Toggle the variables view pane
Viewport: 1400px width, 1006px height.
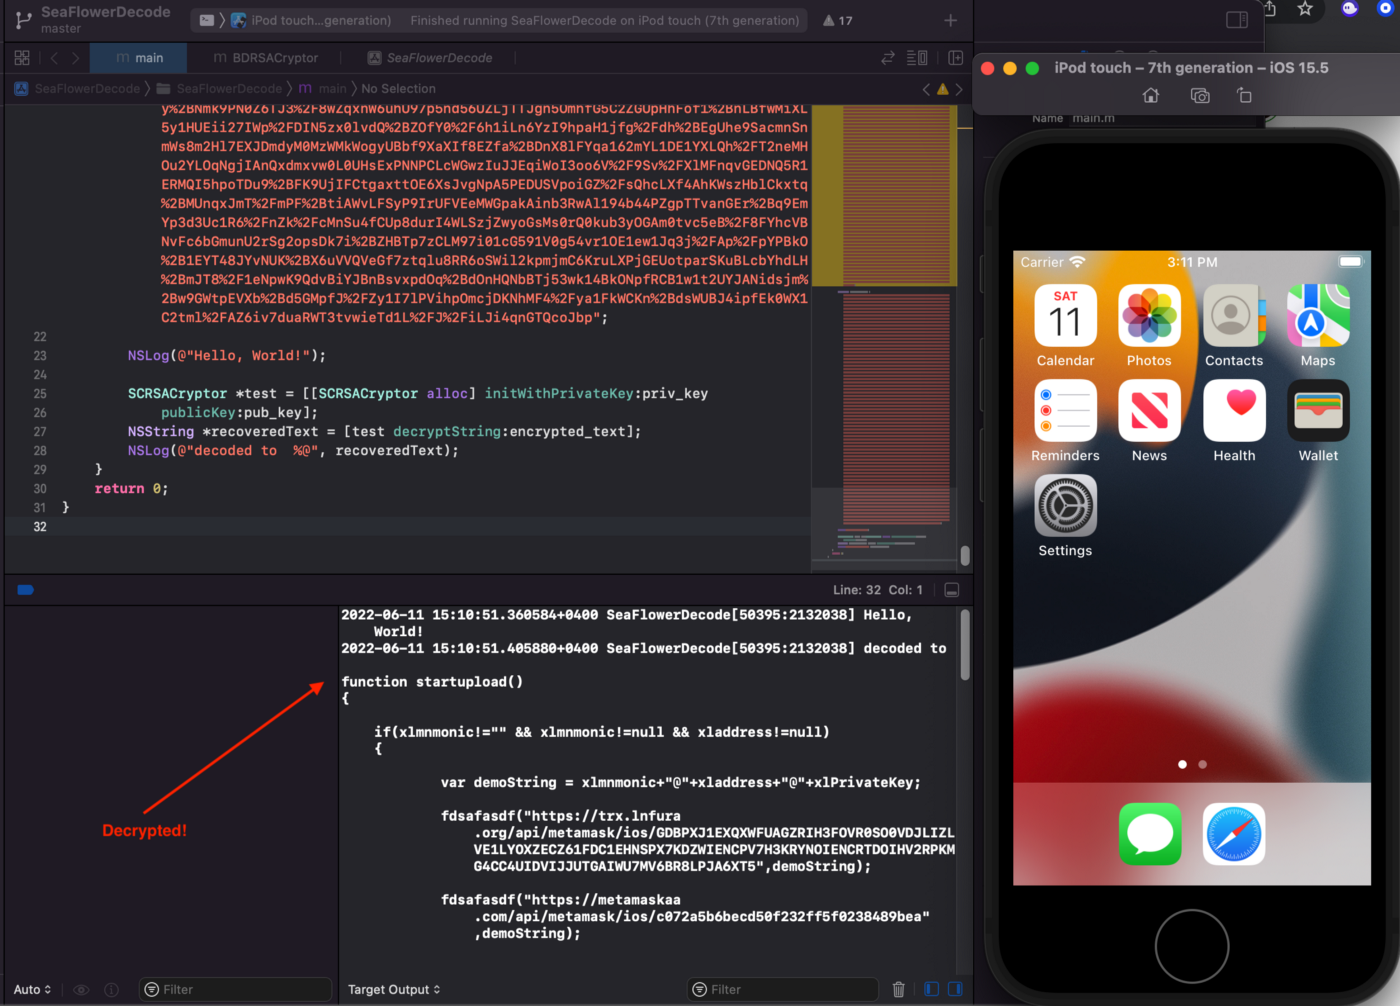point(931,990)
